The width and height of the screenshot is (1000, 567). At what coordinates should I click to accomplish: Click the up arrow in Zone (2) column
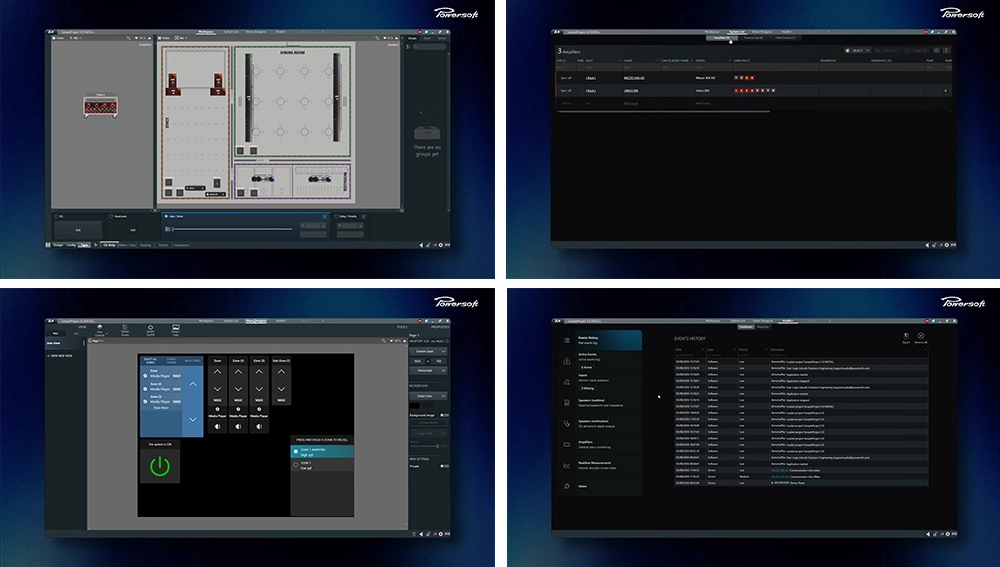238,371
